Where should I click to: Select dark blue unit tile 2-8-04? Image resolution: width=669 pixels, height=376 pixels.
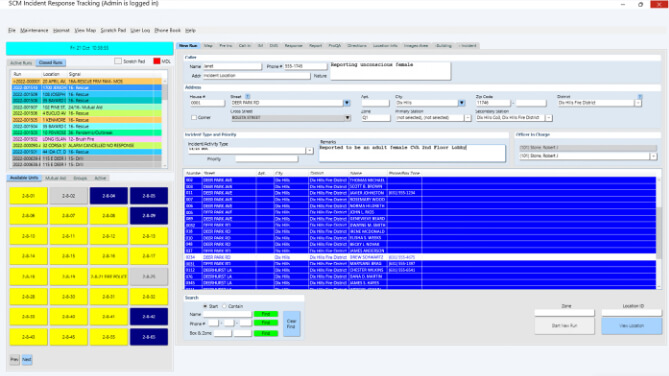click(108, 196)
